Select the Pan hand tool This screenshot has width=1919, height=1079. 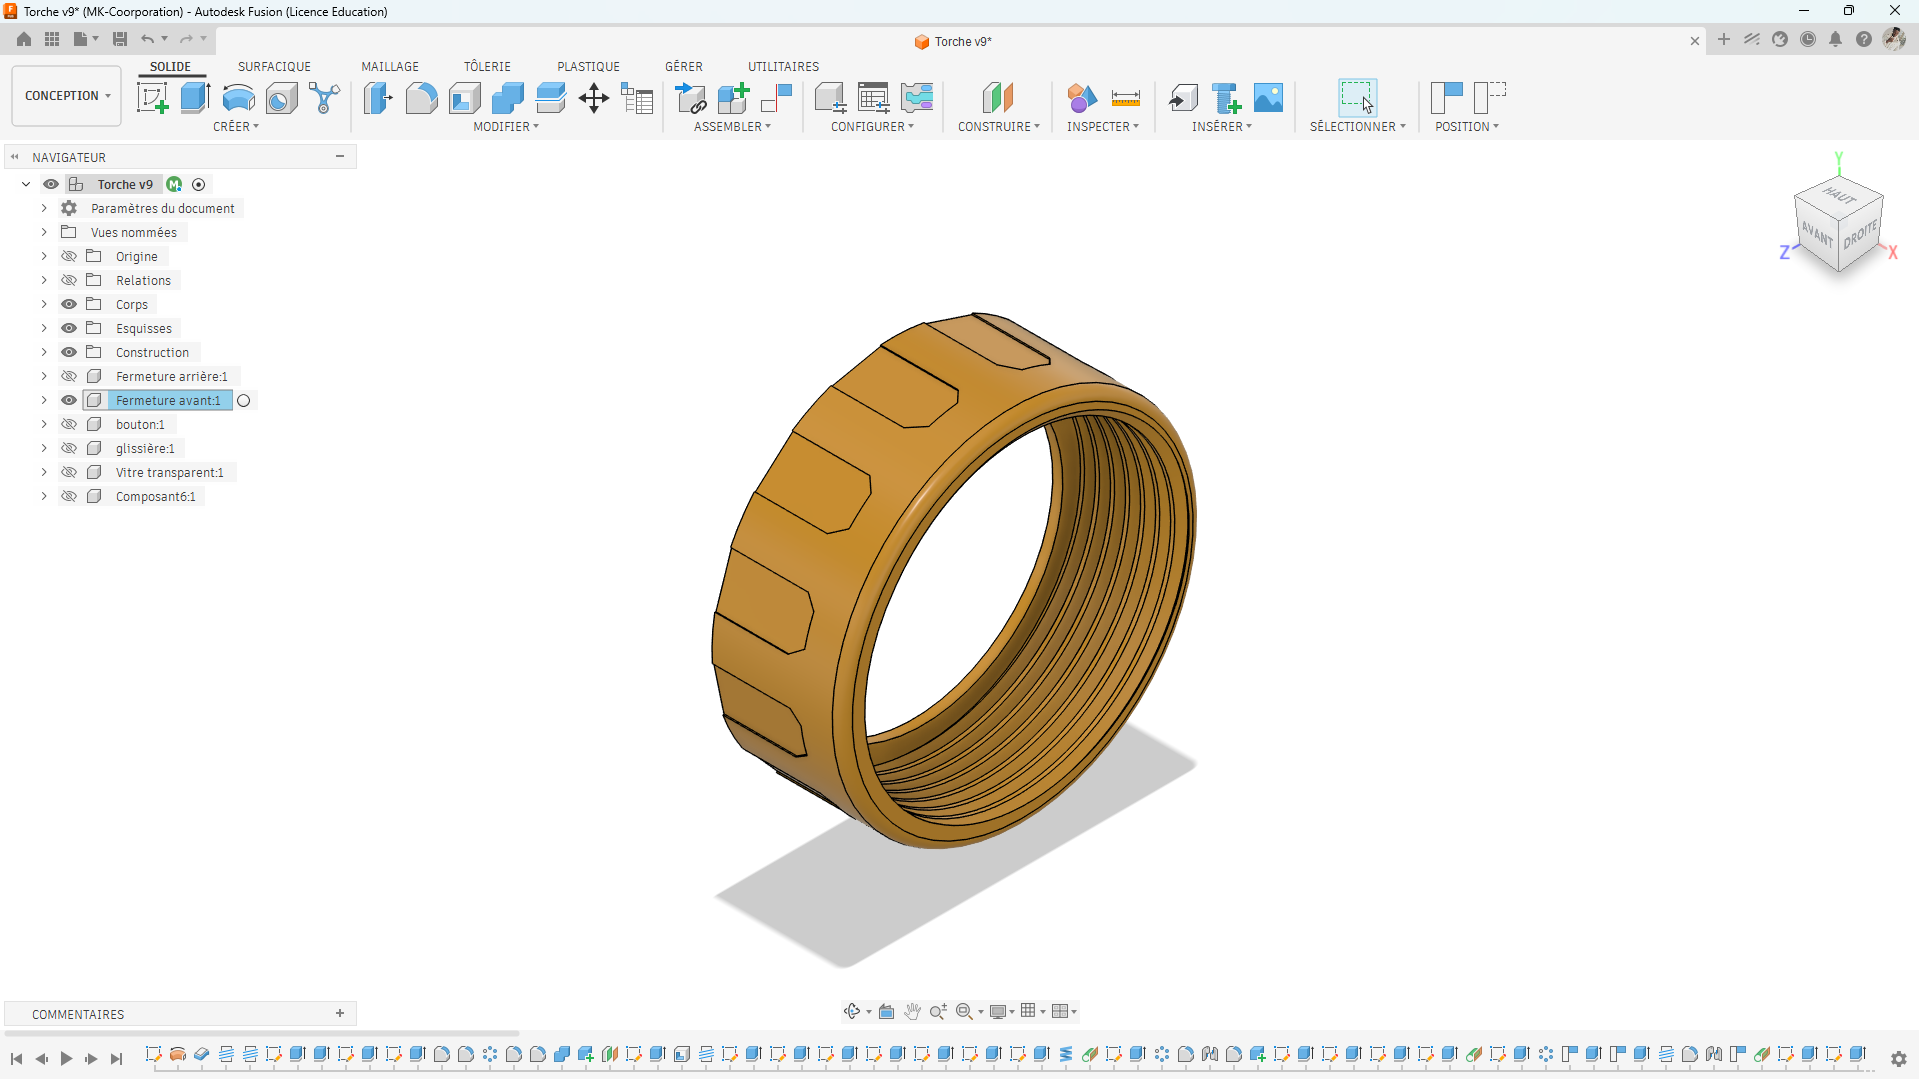click(x=912, y=1011)
